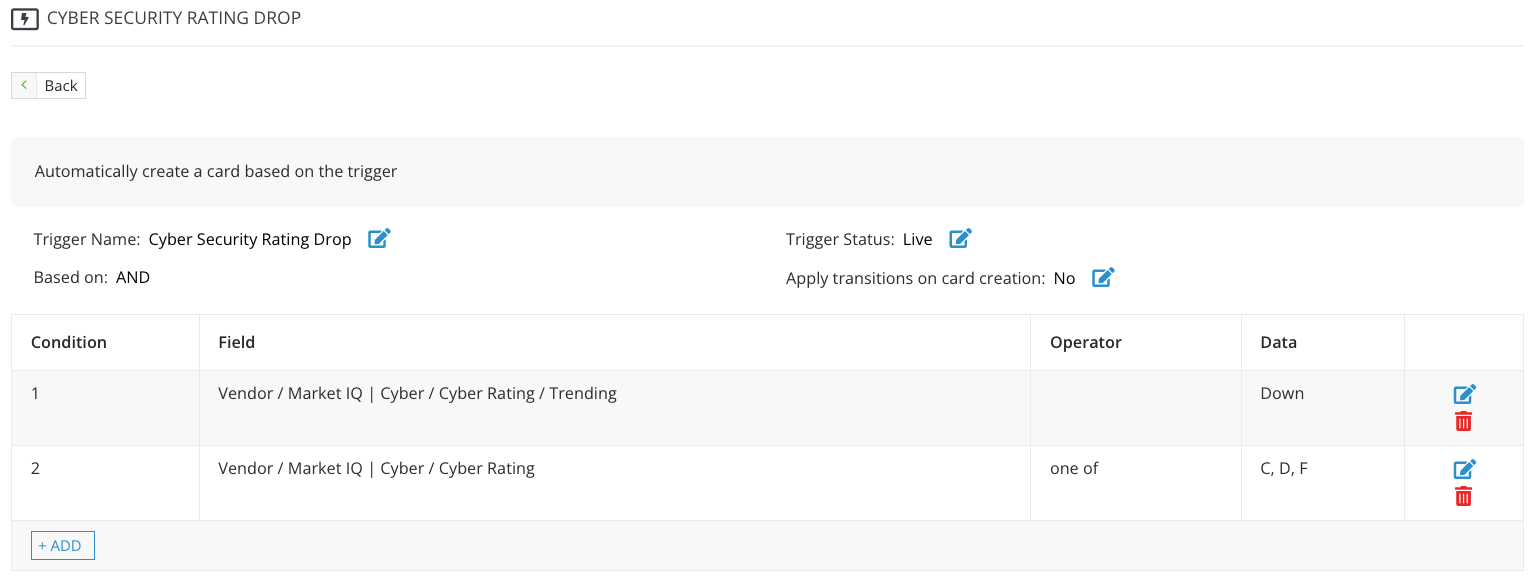This screenshot has width=1536, height=588.
Task: Click the No value for card transitions
Action: click(x=1064, y=277)
